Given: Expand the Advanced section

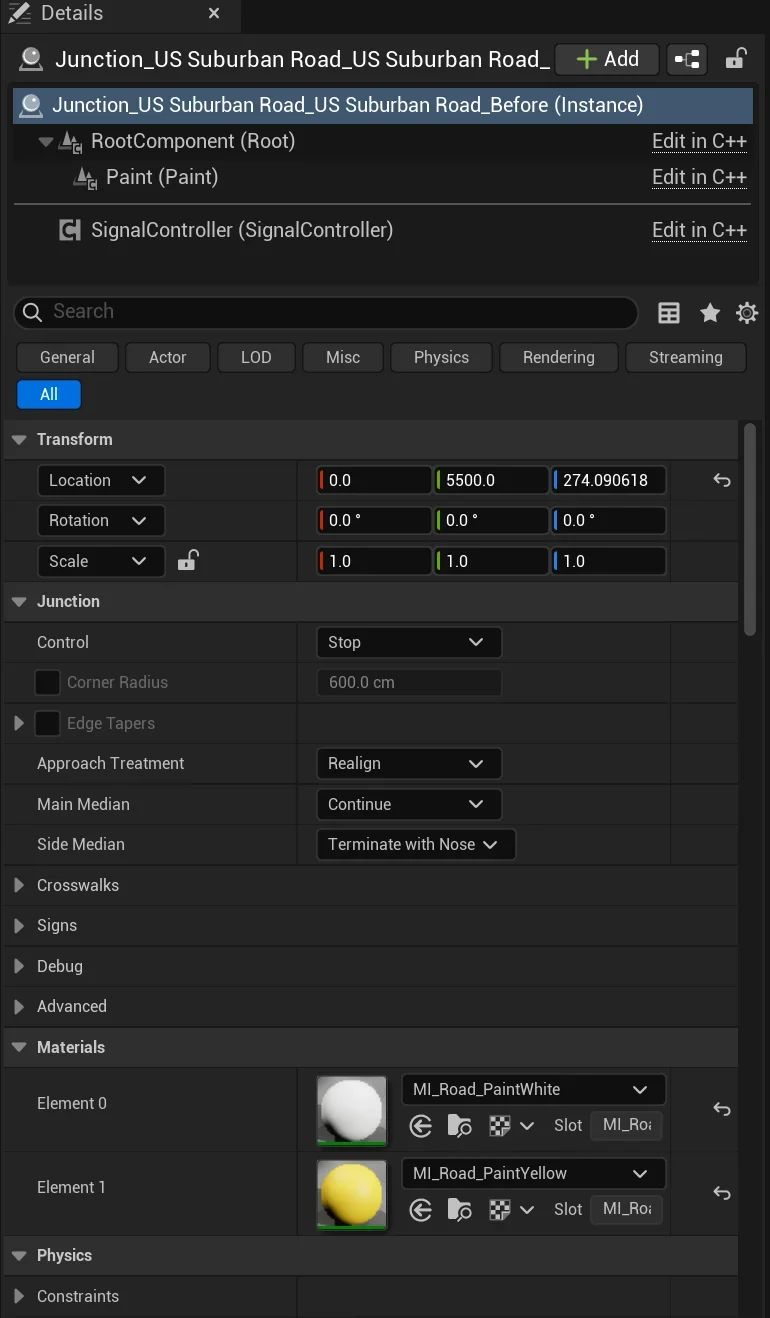Looking at the screenshot, I should click(18, 1006).
